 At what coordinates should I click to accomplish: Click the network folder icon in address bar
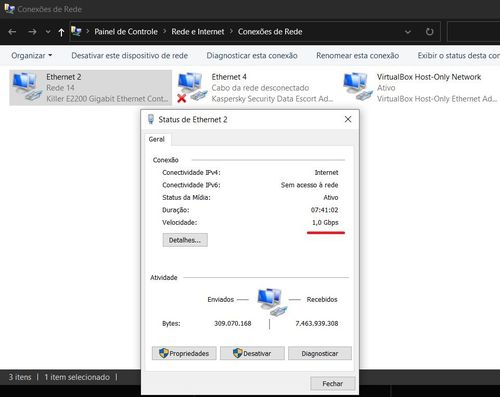point(76,31)
